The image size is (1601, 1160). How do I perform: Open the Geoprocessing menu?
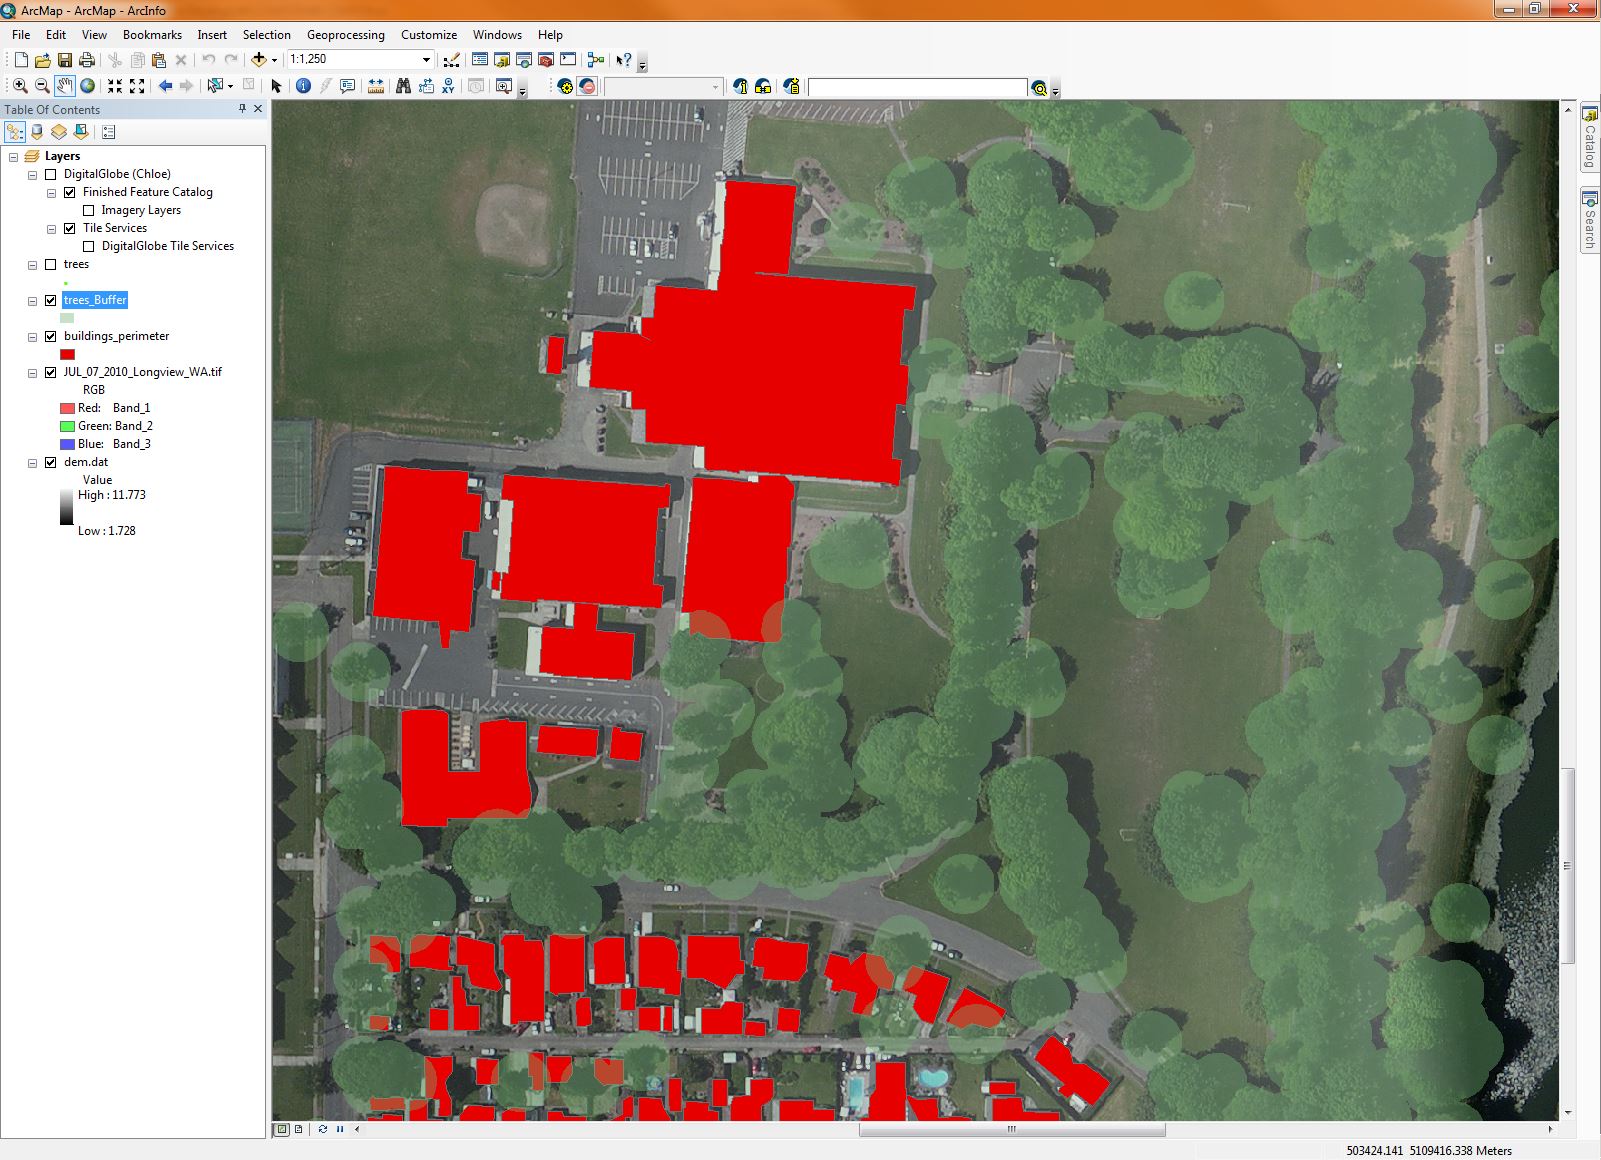346,35
